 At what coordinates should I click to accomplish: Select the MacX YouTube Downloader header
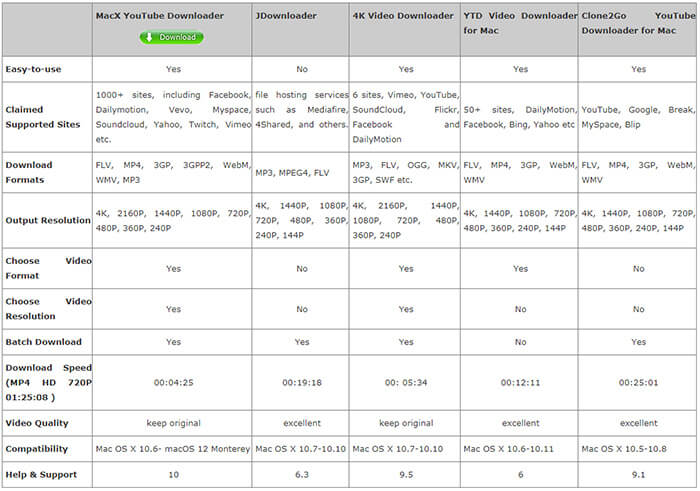point(159,16)
